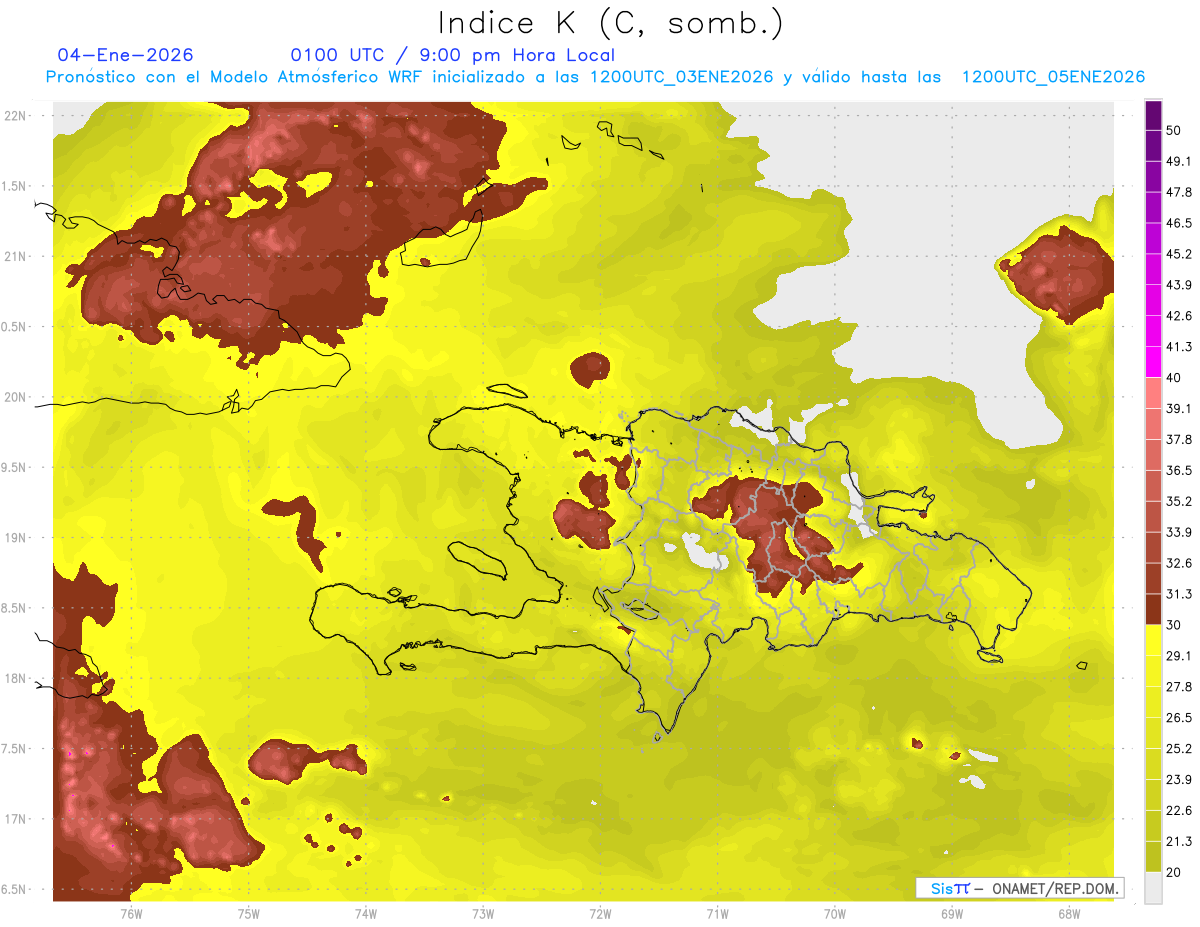Image resolution: width=1200 pixels, height=927 pixels.
Task: Click the "21.3" legend value
Action: [1180, 842]
